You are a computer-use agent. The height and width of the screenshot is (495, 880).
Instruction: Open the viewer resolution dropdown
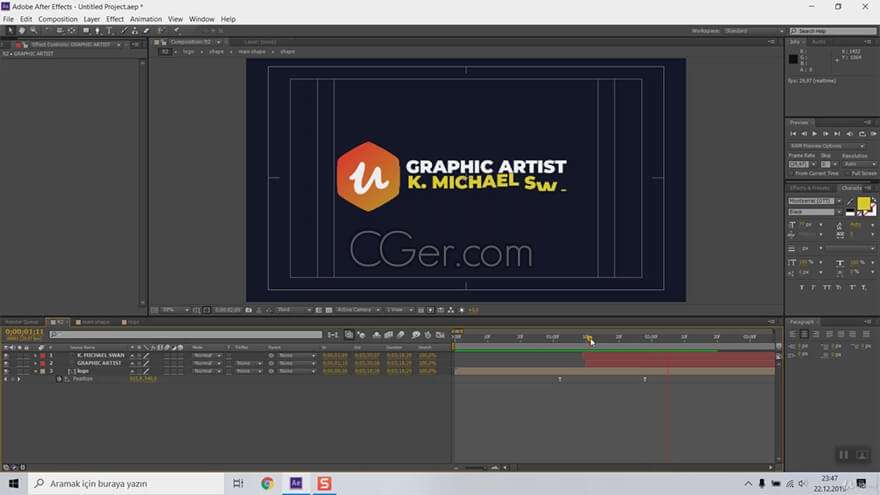pyautogui.click(x=295, y=310)
